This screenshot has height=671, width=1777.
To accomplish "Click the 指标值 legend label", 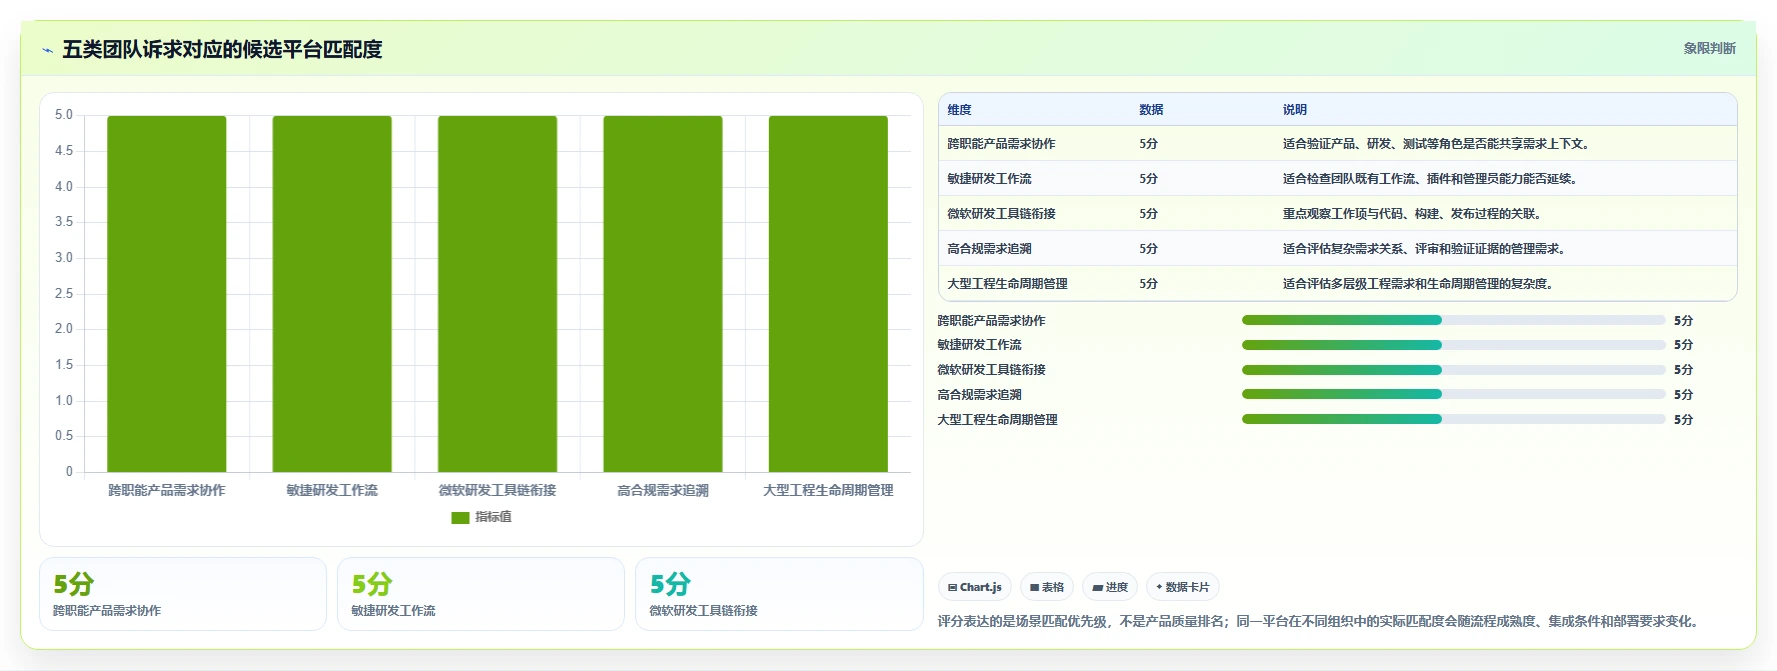I will click(493, 517).
